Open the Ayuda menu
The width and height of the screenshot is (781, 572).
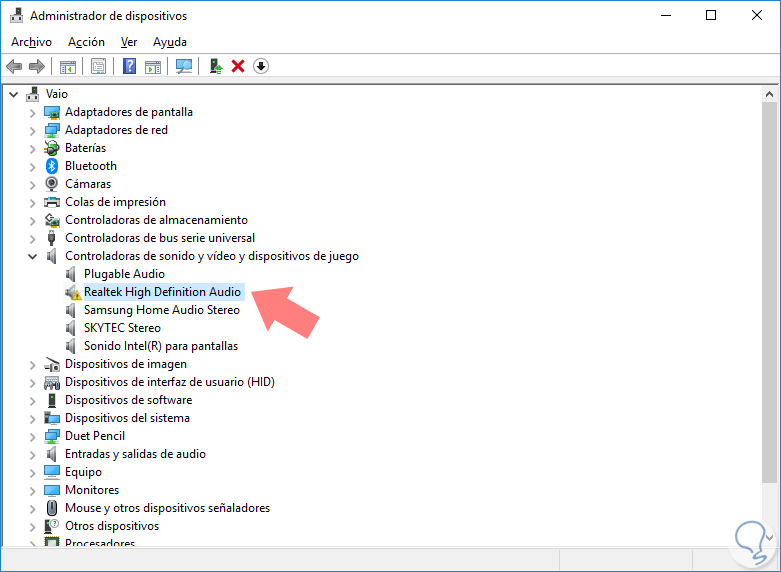tap(170, 42)
